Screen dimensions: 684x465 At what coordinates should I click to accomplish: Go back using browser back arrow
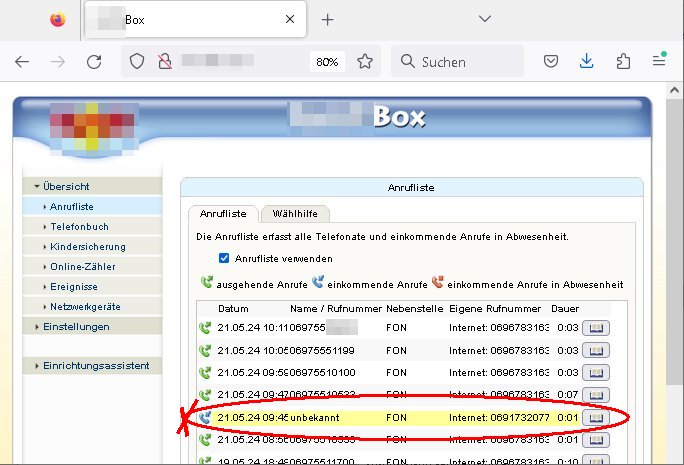coord(22,62)
